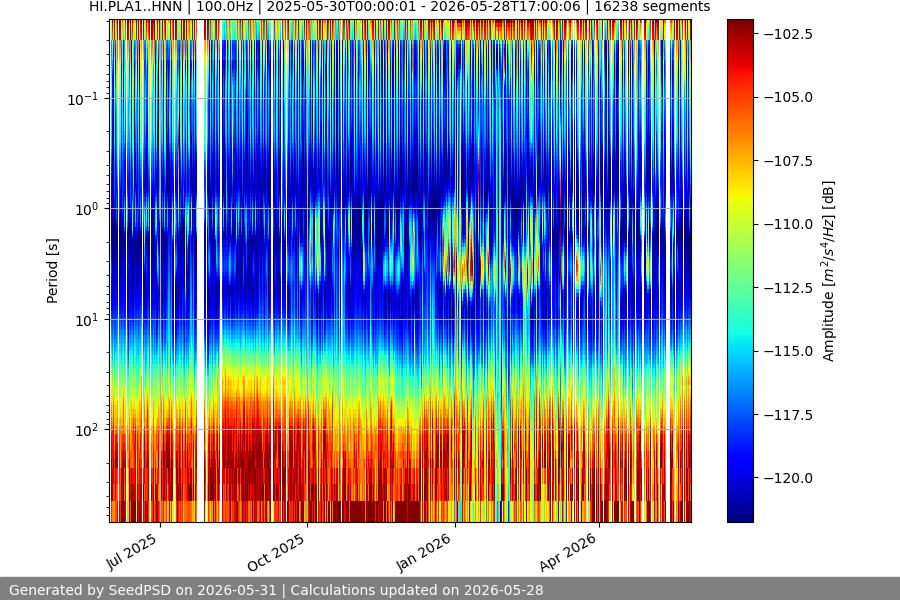Click the 'Amplitude [m²/s⁴/Hz] [dB]' colorbar label
Viewport: 900px width, 600px height.
(828, 271)
